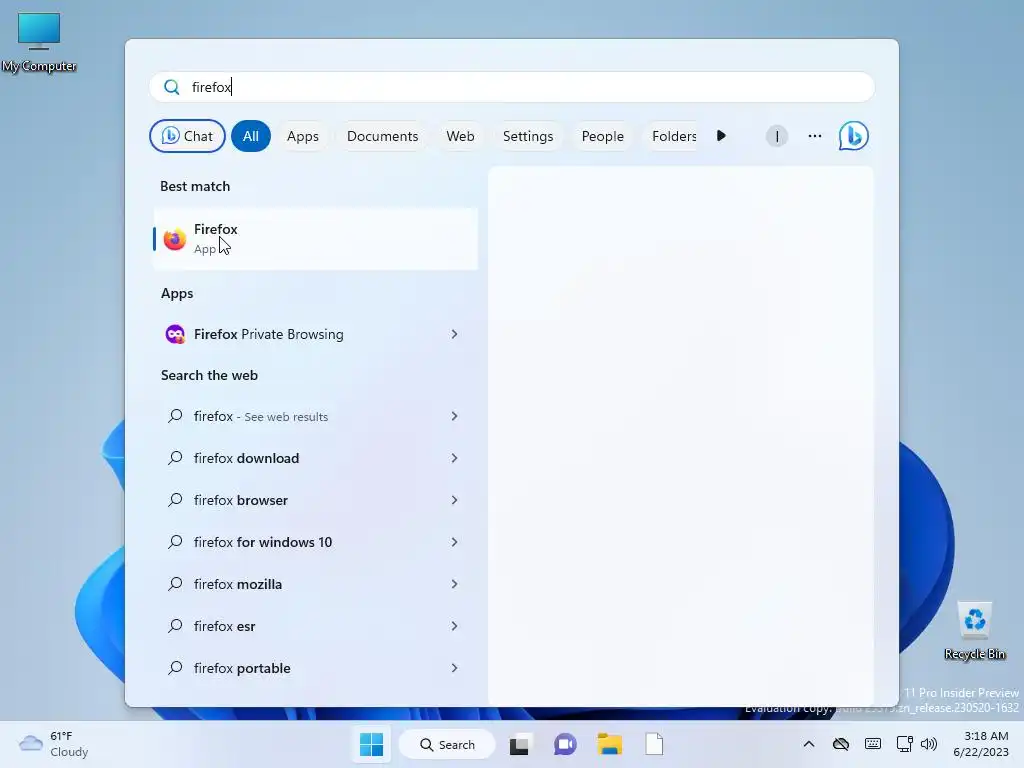Switch to the Folders filter tab
Viewport: 1024px width, 768px height.
click(x=673, y=136)
